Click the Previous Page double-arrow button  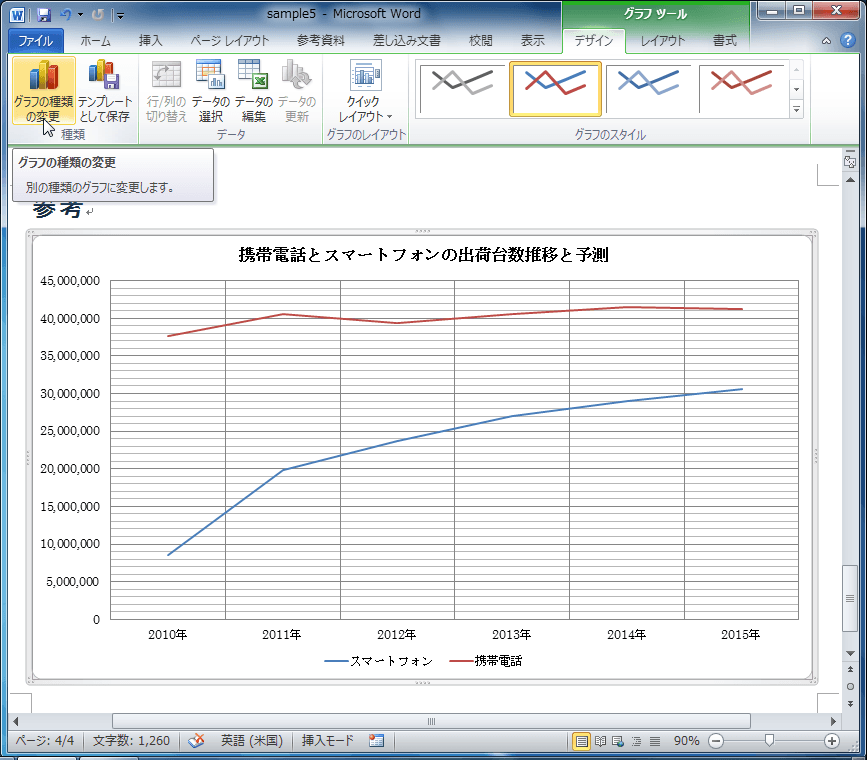pyautogui.click(x=850, y=669)
